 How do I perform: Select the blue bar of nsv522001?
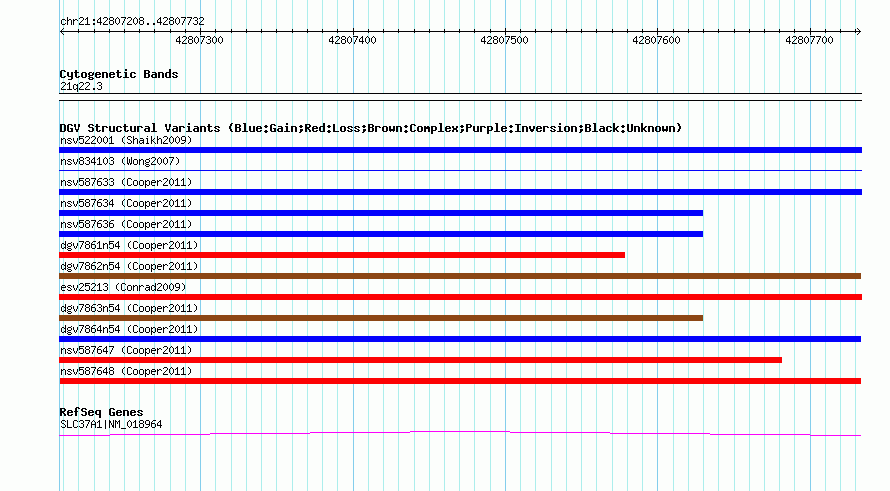(460, 150)
